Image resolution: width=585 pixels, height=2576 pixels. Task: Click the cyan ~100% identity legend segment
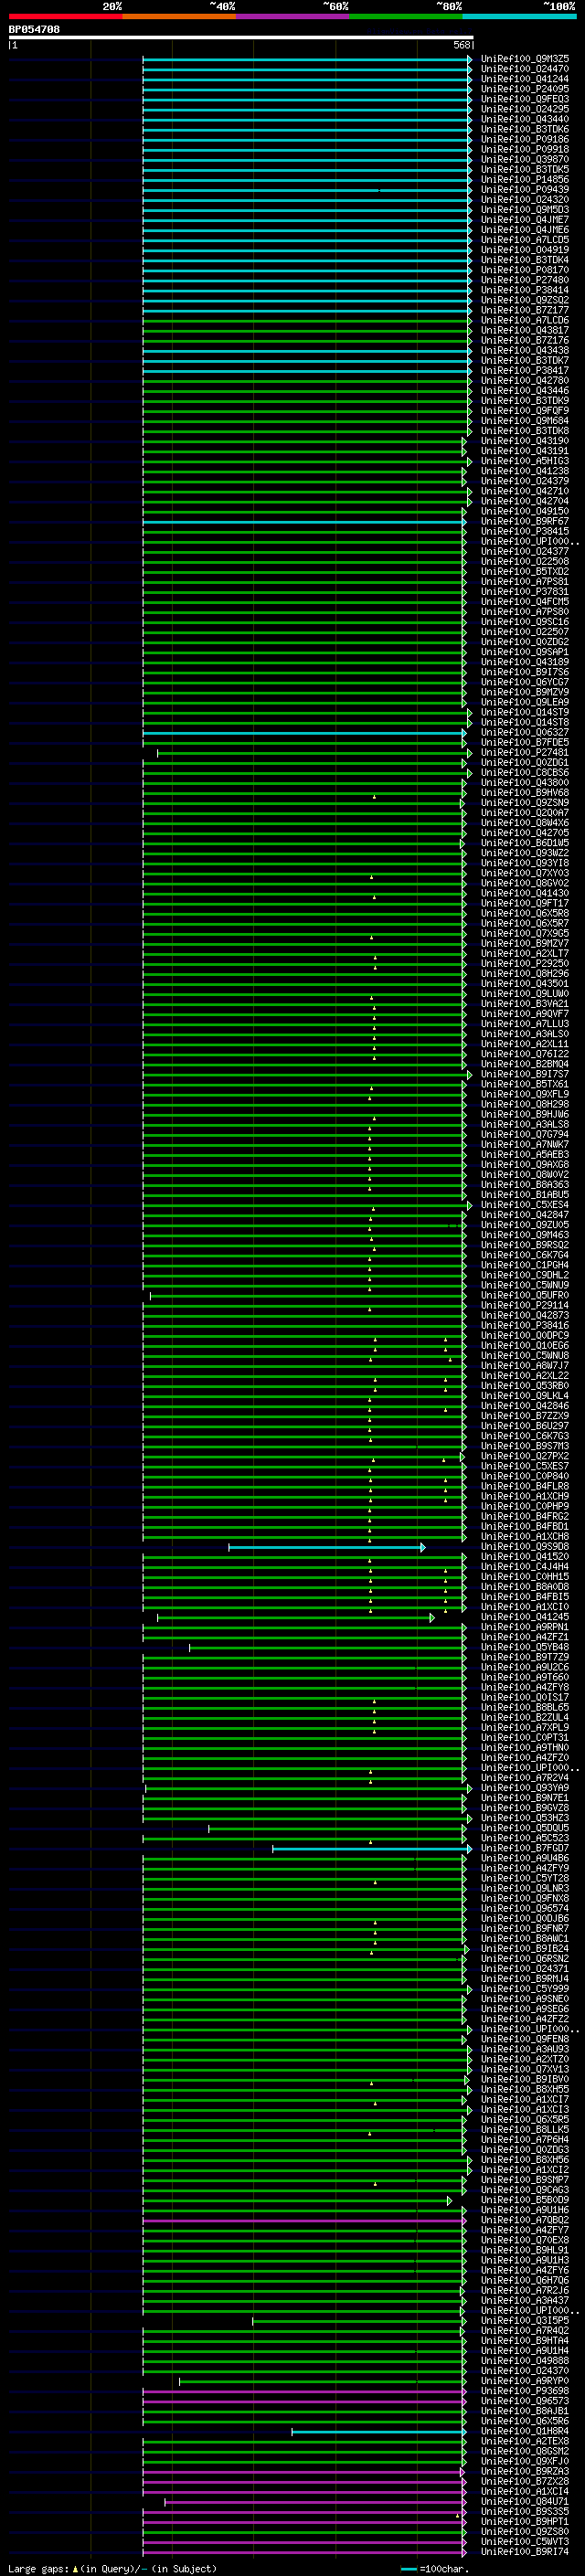[x=519, y=16]
